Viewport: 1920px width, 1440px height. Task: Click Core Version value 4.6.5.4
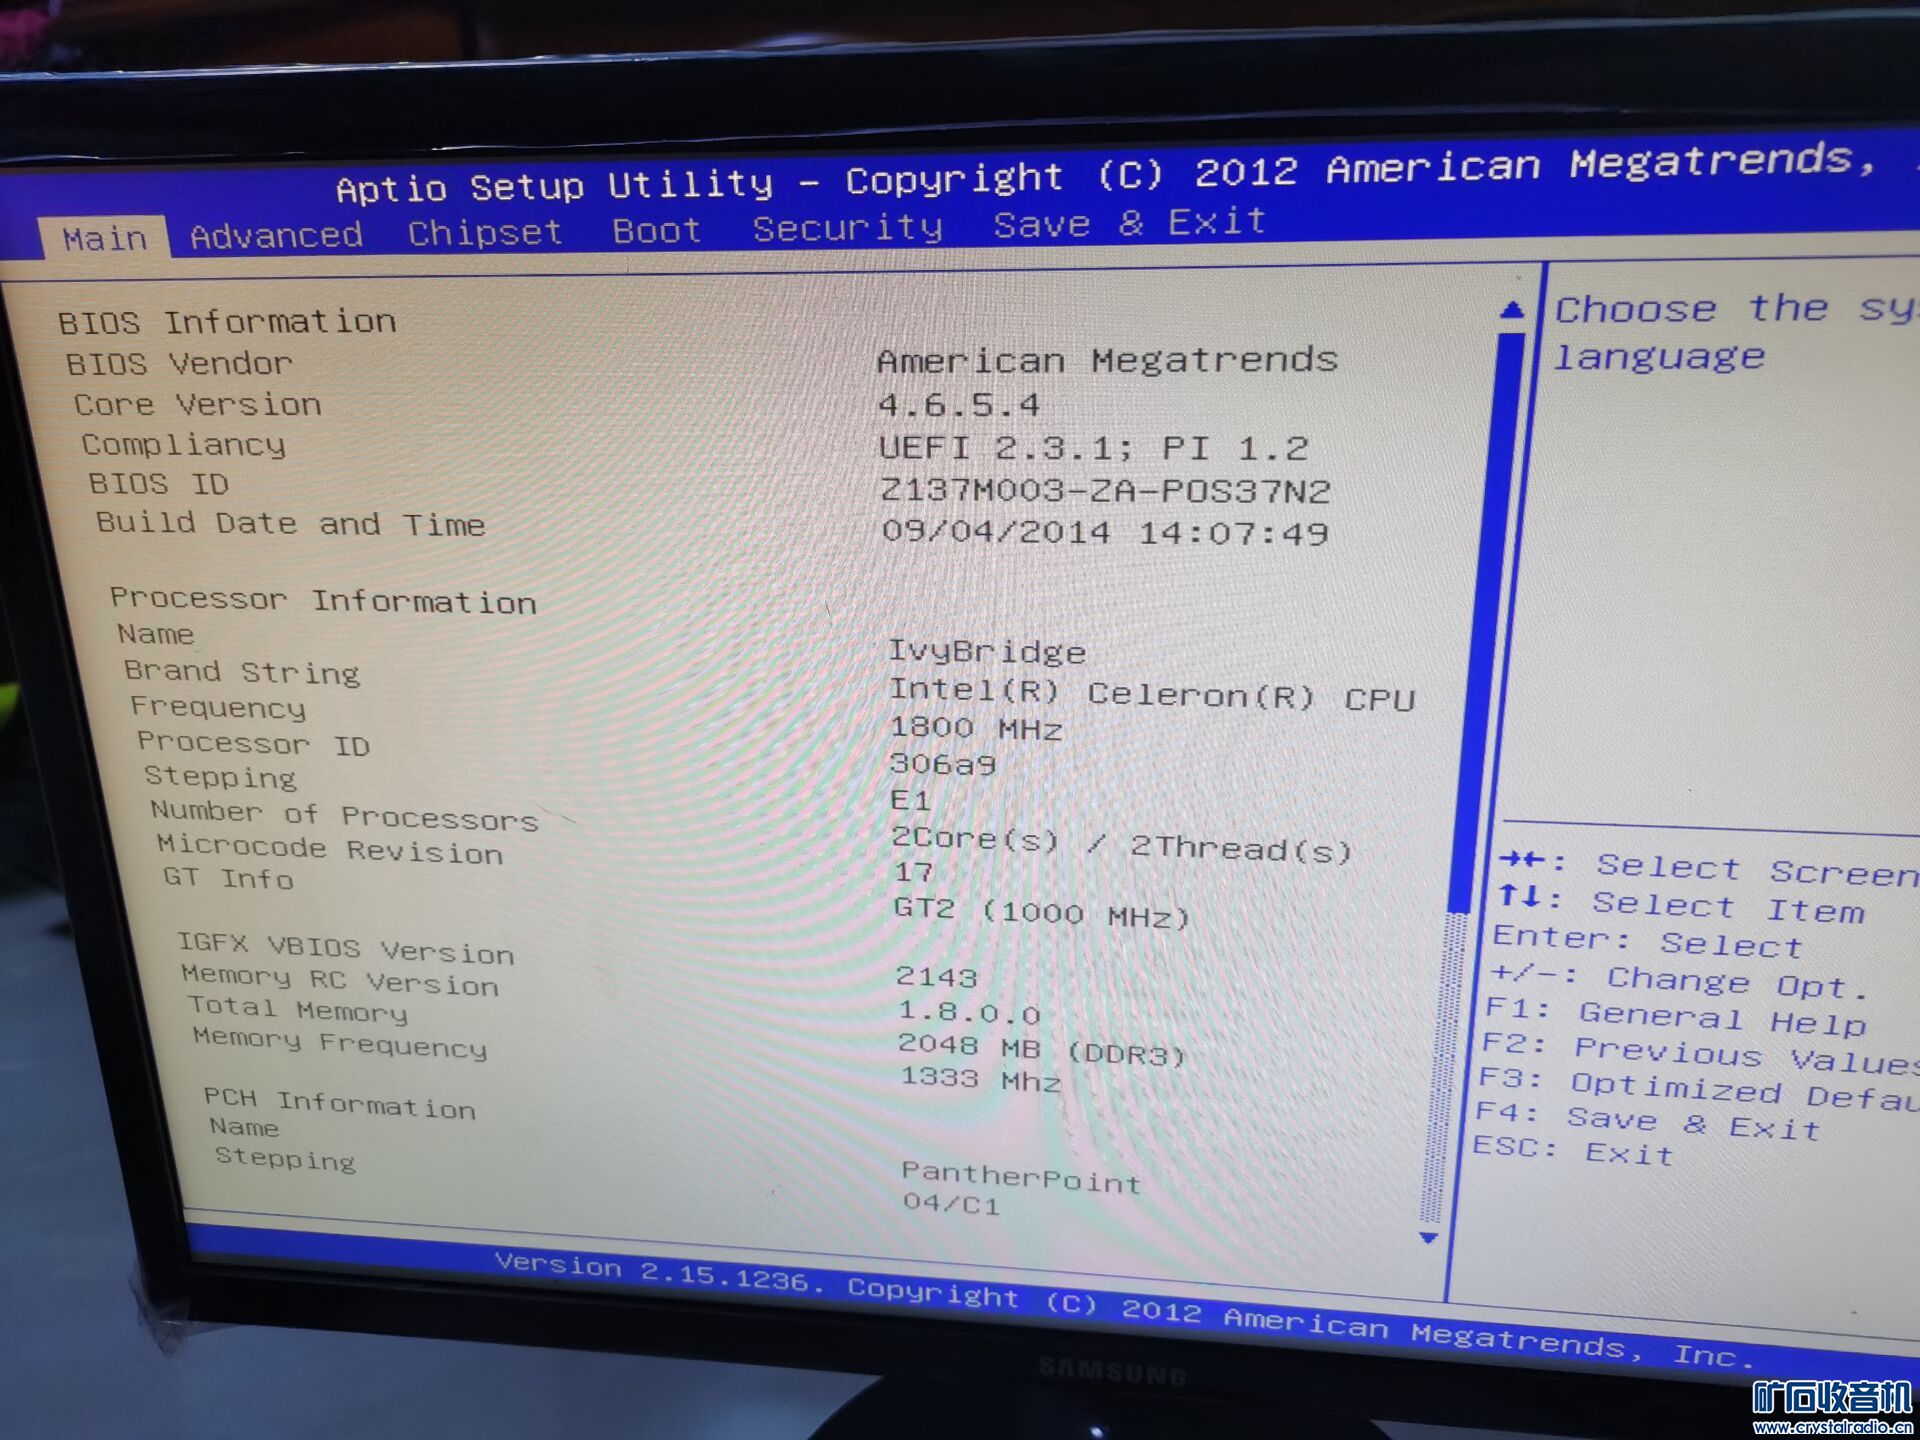click(x=958, y=405)
